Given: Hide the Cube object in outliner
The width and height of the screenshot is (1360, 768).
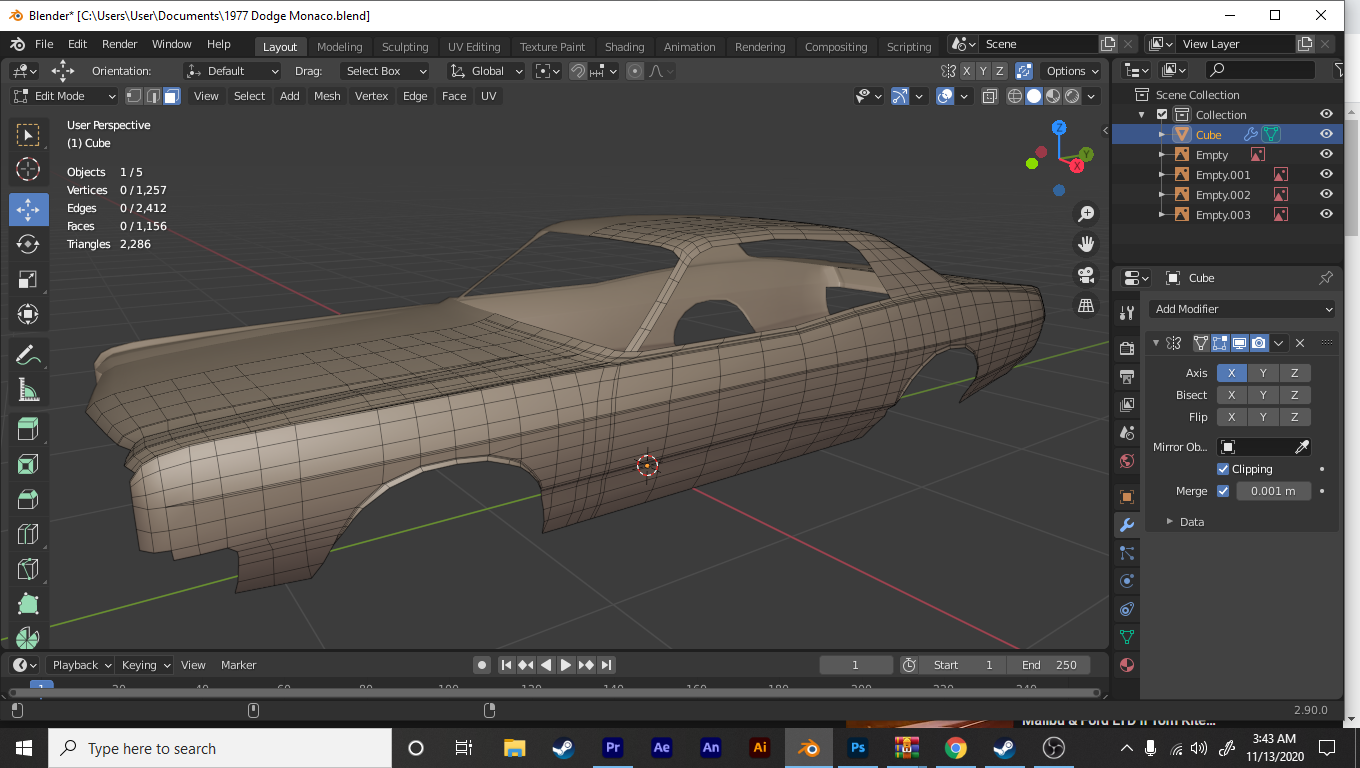Looking at the screenshot, I should coord(1326,134).
